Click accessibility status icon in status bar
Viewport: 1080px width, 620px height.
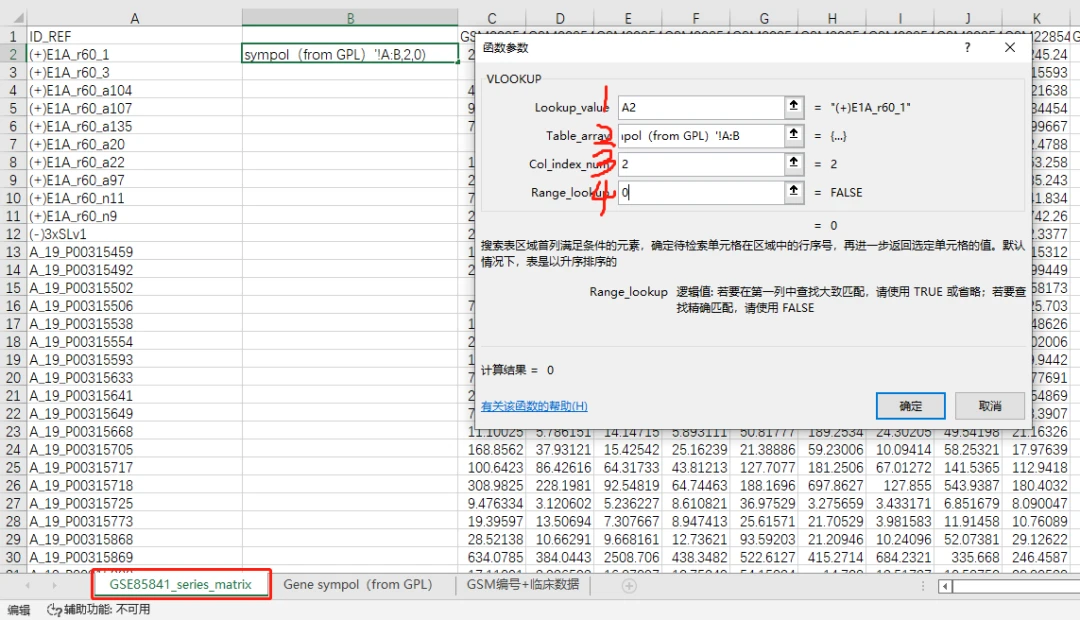54,610
